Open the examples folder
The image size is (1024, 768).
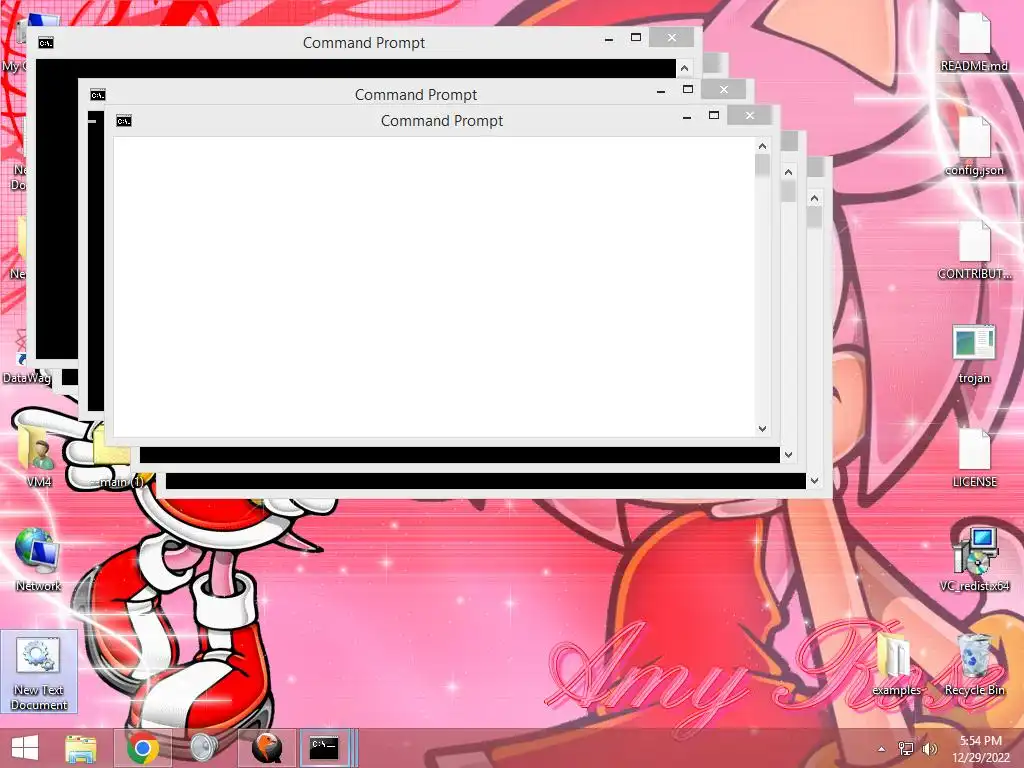coord(896,665)
